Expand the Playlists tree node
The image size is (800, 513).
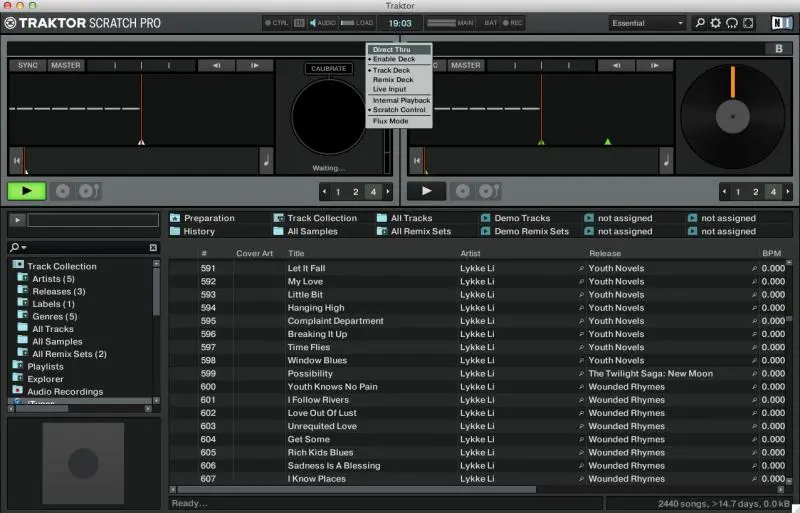(x=18, y=366)
